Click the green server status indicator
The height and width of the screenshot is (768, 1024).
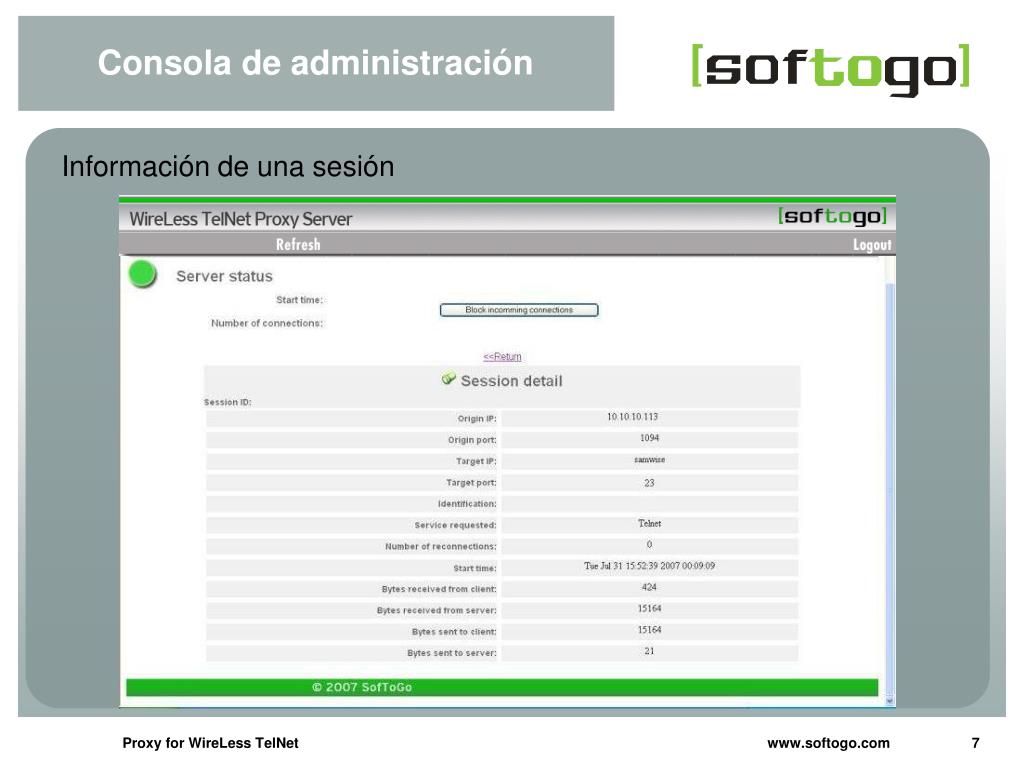[142, 274]
